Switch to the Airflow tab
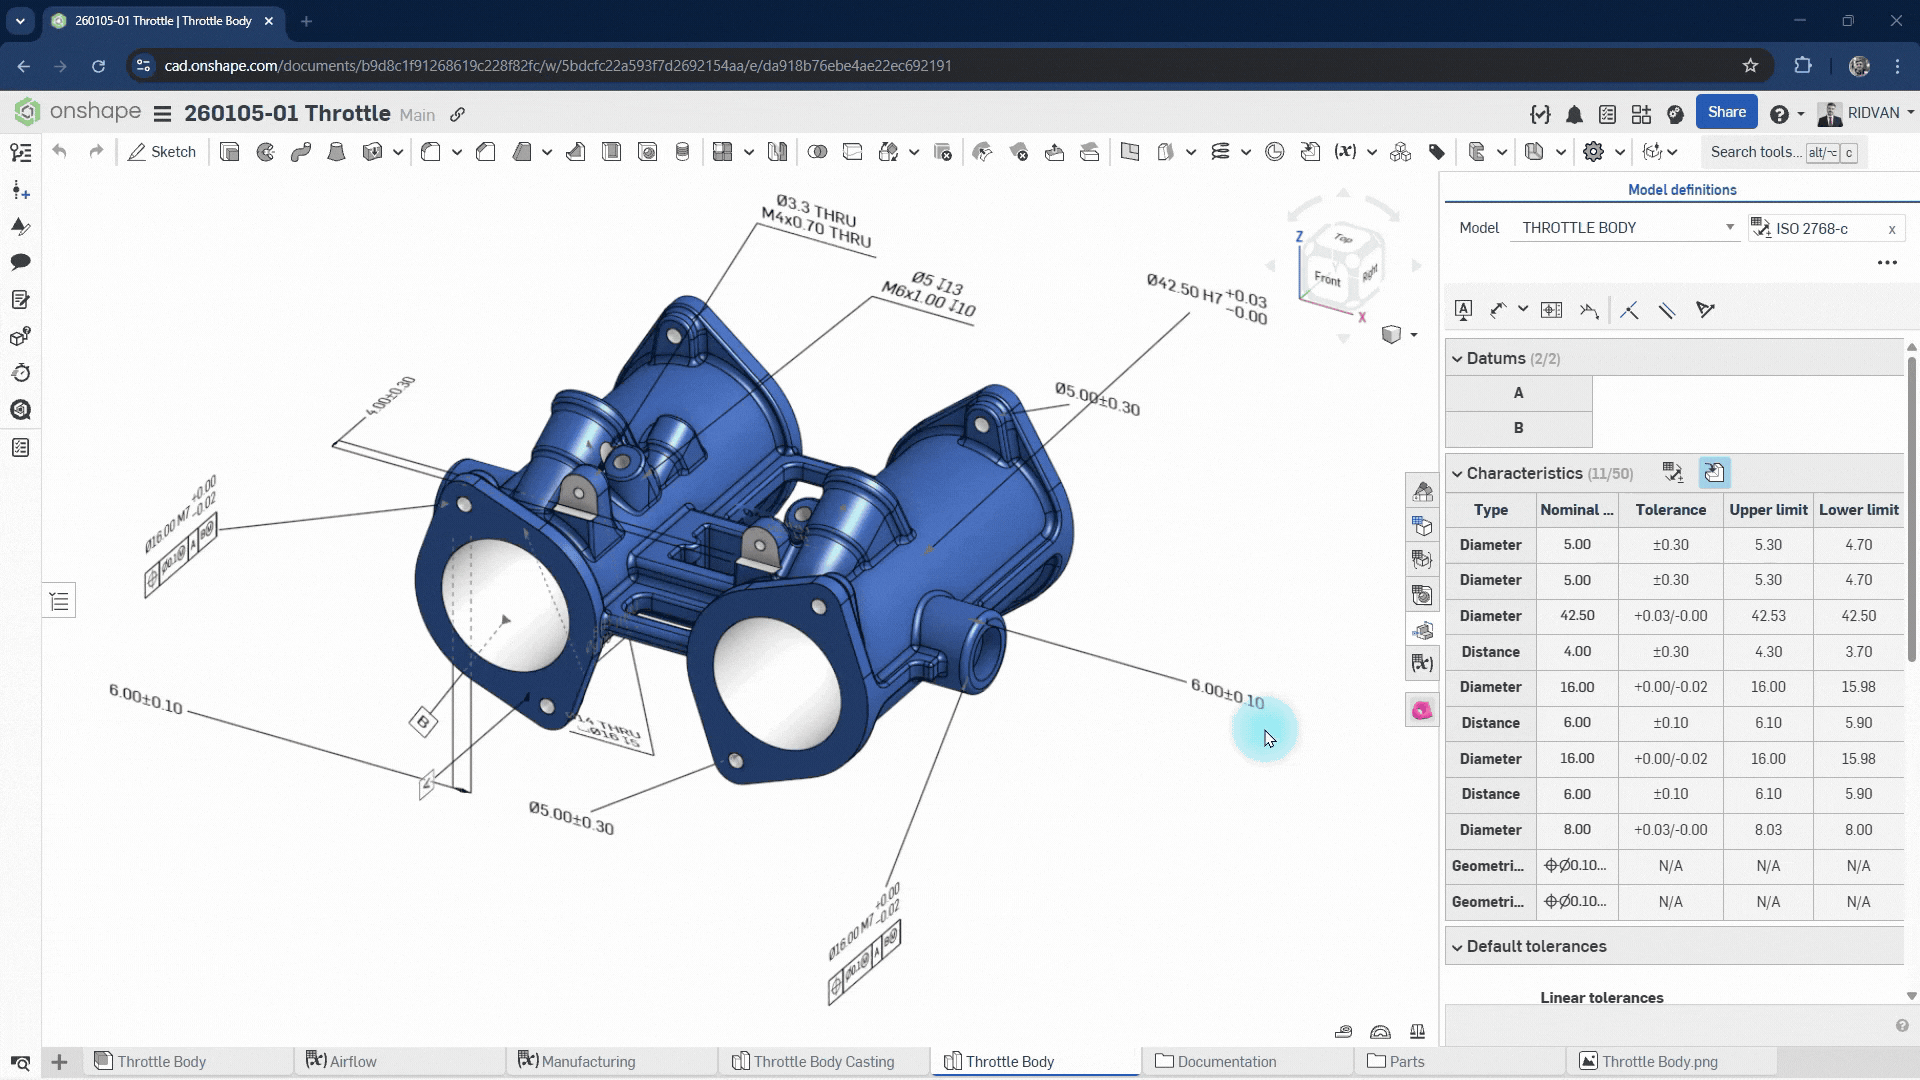Screen dimensions: 1920x1080 pyautogui.click(x=353, y=1061)
